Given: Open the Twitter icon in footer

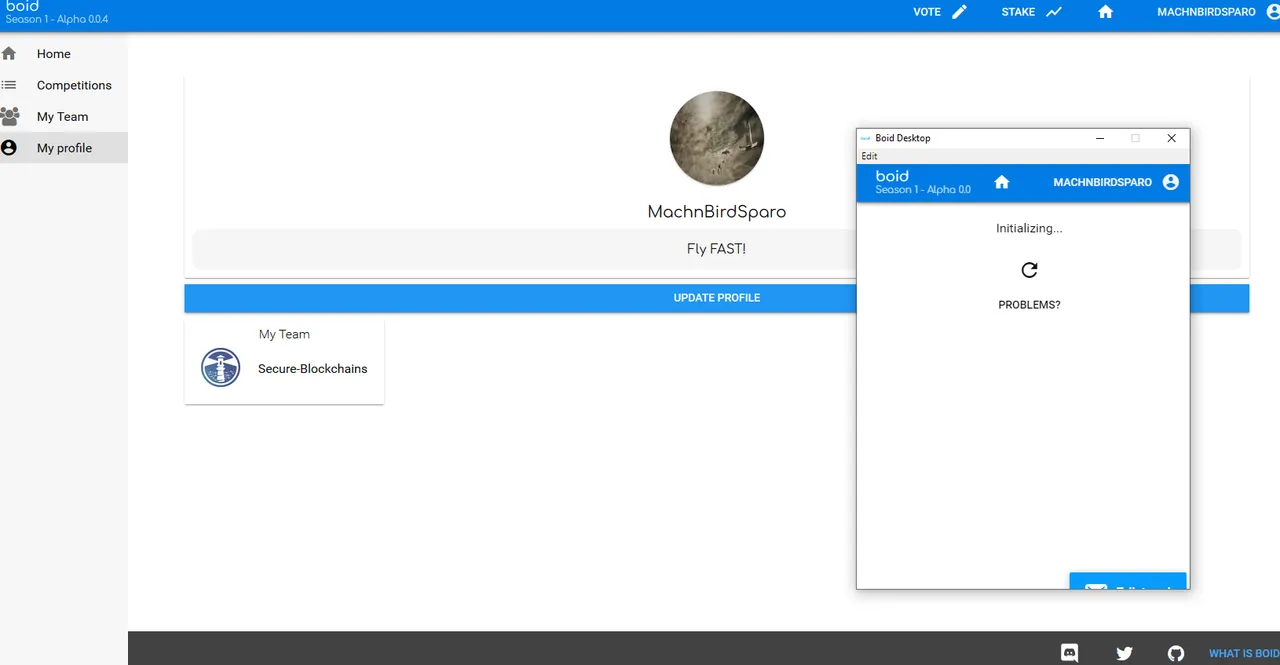Looking at the screenshot, I should click(x=1124, y=653).
